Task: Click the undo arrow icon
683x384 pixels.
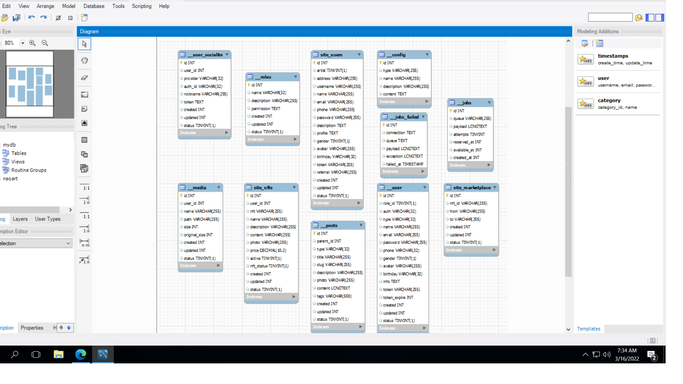Action: point(31,18)
